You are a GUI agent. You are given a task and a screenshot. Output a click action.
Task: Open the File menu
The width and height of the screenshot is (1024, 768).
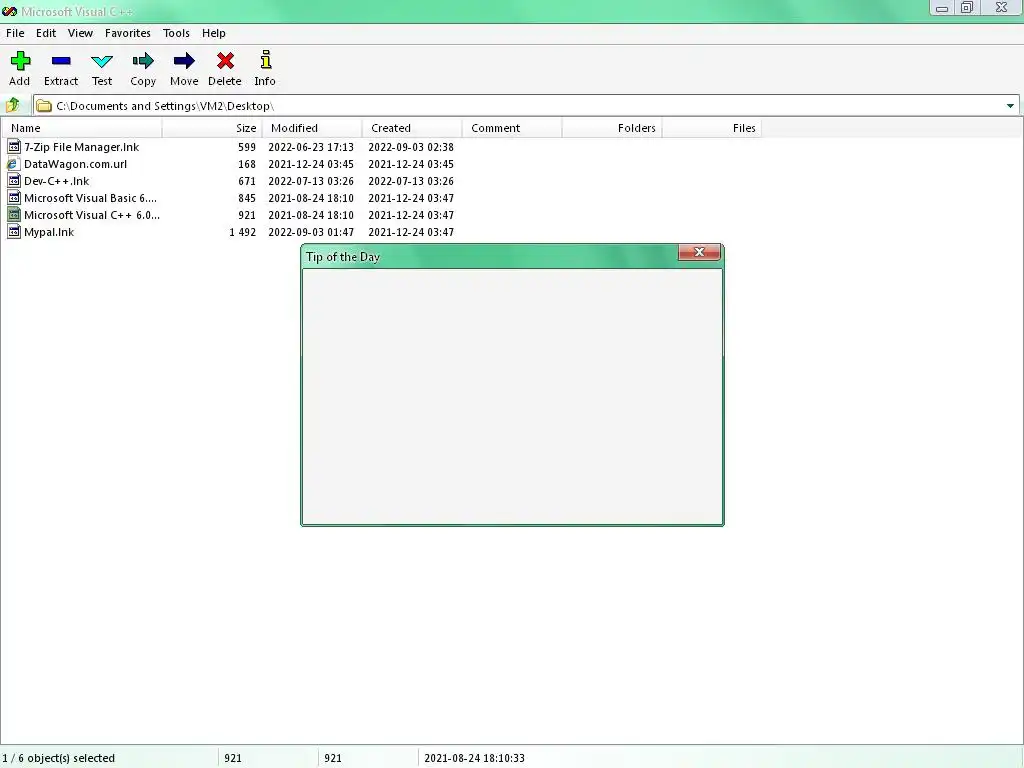[15, 33]
